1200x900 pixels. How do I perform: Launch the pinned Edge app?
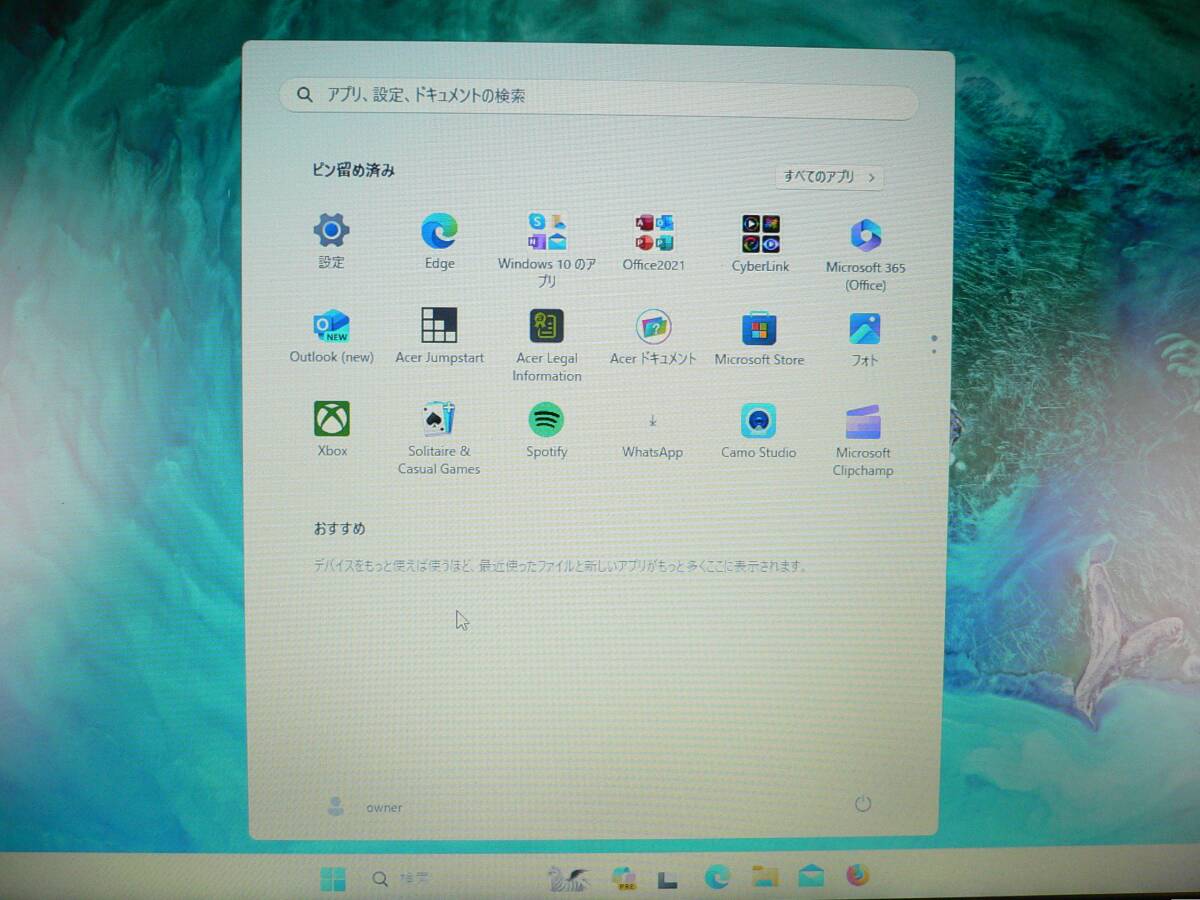click(x=439, y=241)
